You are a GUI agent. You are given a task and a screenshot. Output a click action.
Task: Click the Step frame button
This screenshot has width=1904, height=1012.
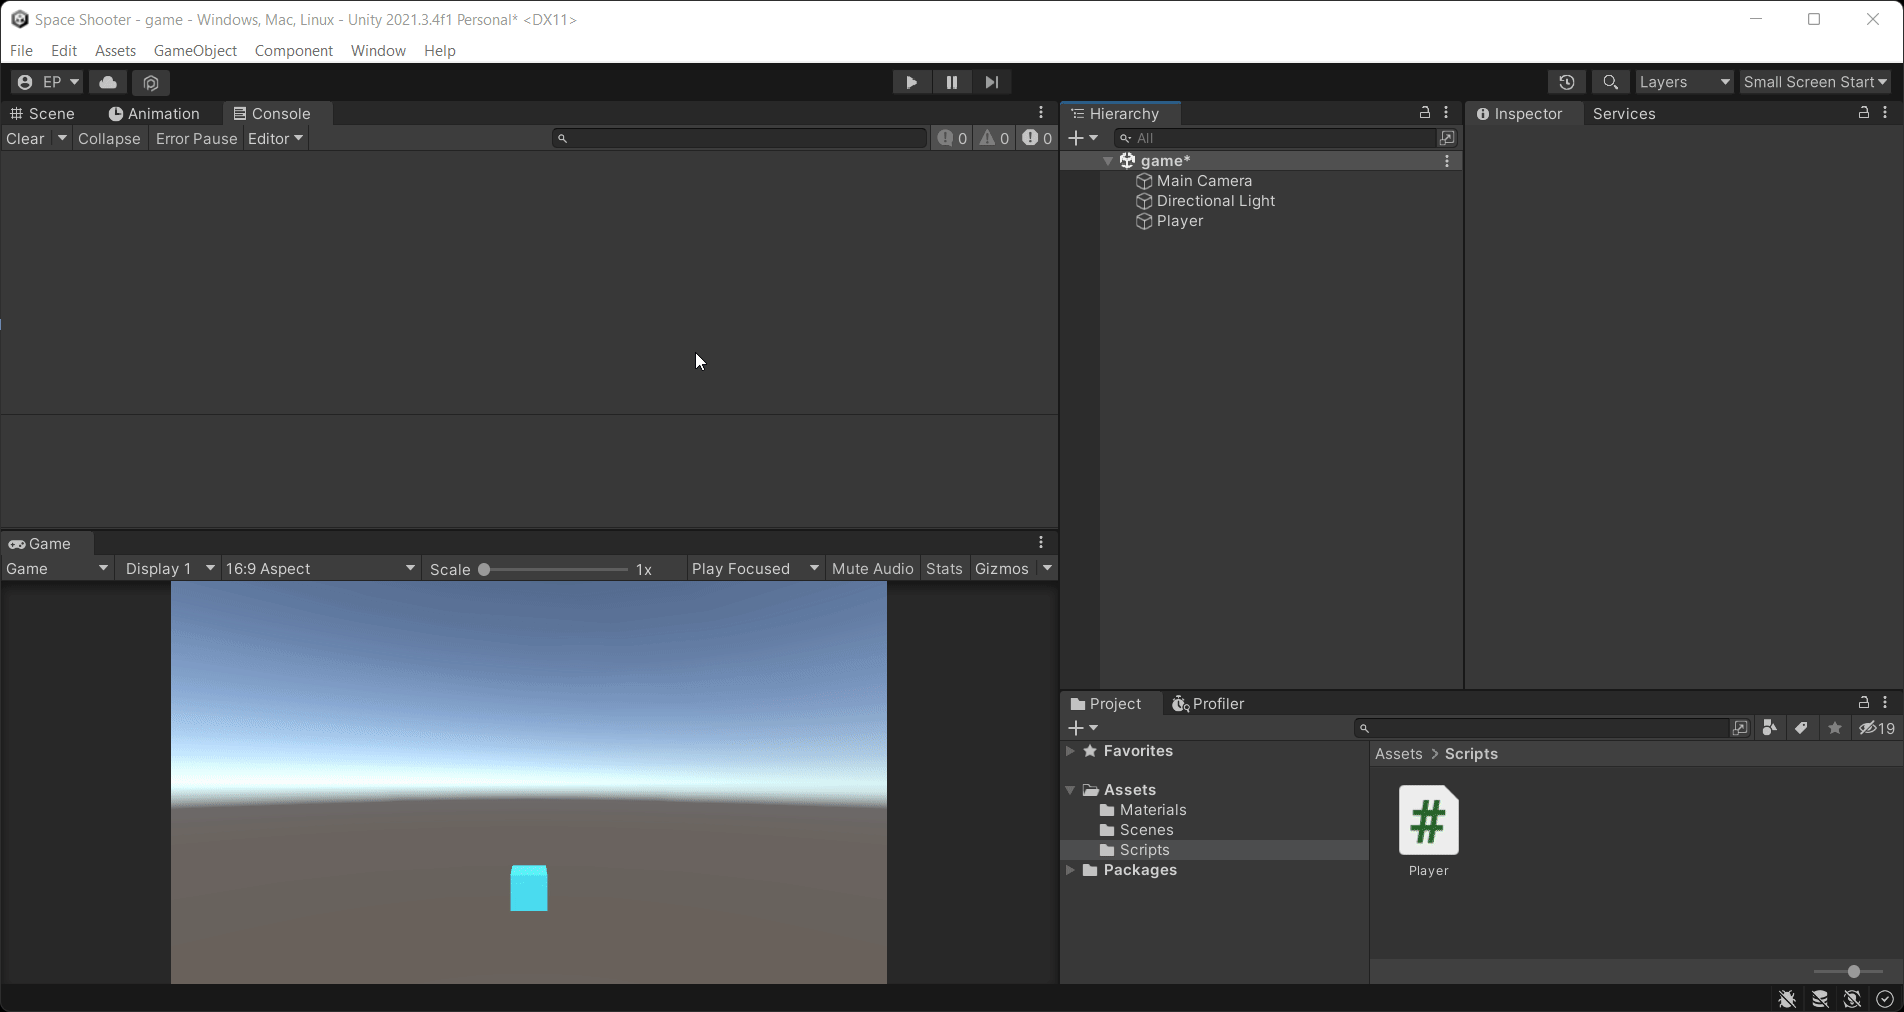click(x=991, y=82)
